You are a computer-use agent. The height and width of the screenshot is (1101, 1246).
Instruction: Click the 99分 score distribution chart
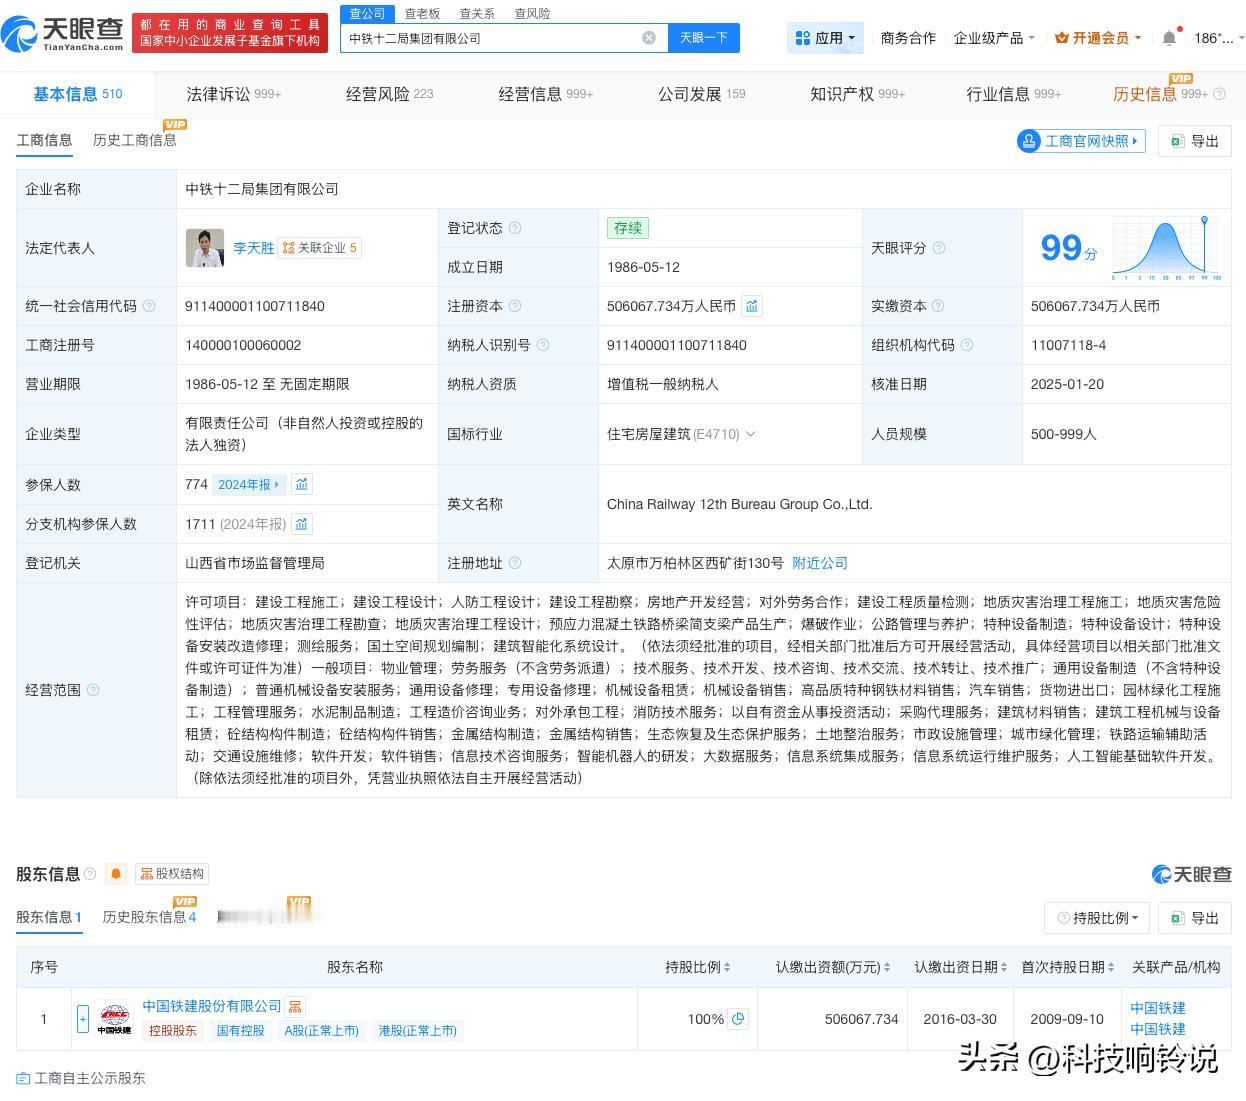(x=1167, y=247)
